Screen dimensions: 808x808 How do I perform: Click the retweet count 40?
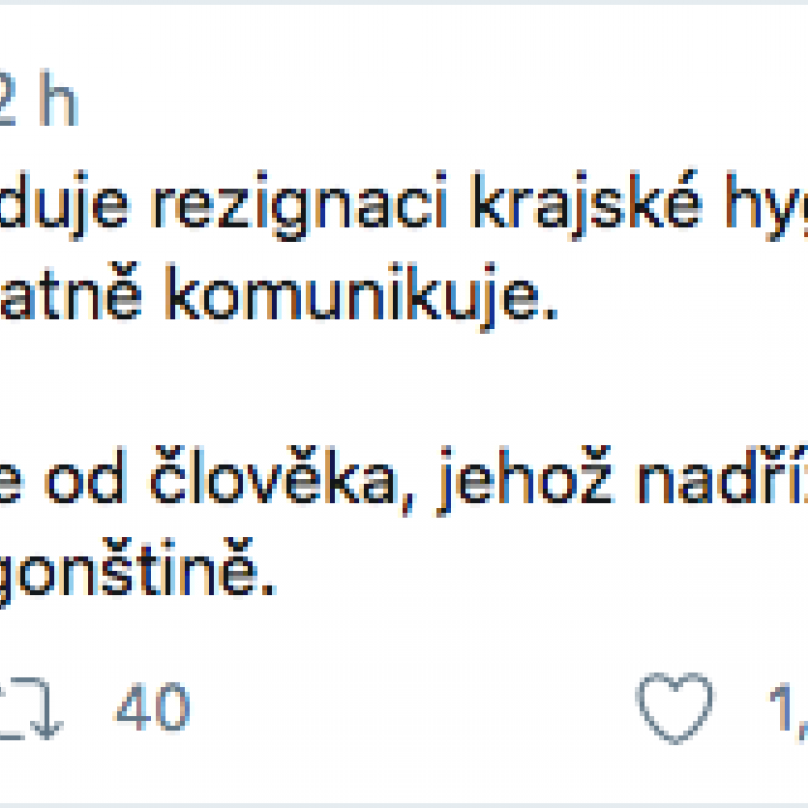click(x=152, y=708)
